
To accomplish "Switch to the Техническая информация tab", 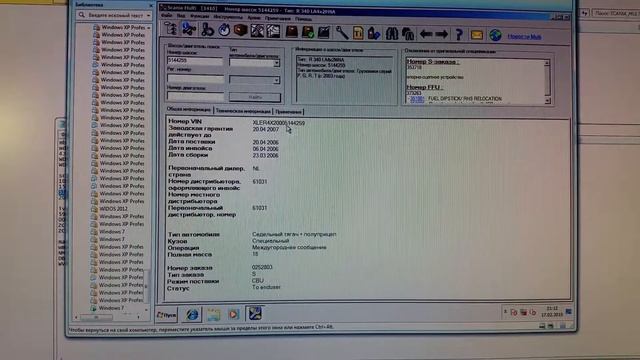I will click(243, 111).
